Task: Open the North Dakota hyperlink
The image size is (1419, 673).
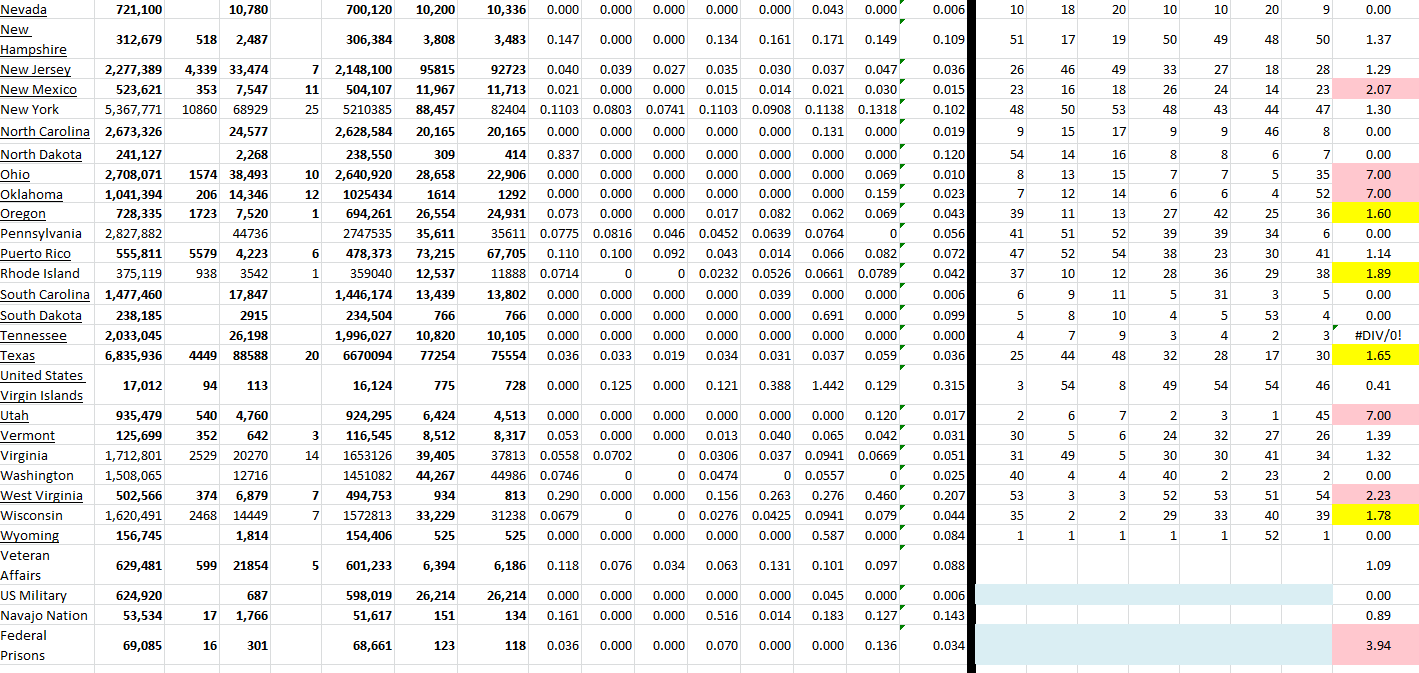Action: pos(41,155)
